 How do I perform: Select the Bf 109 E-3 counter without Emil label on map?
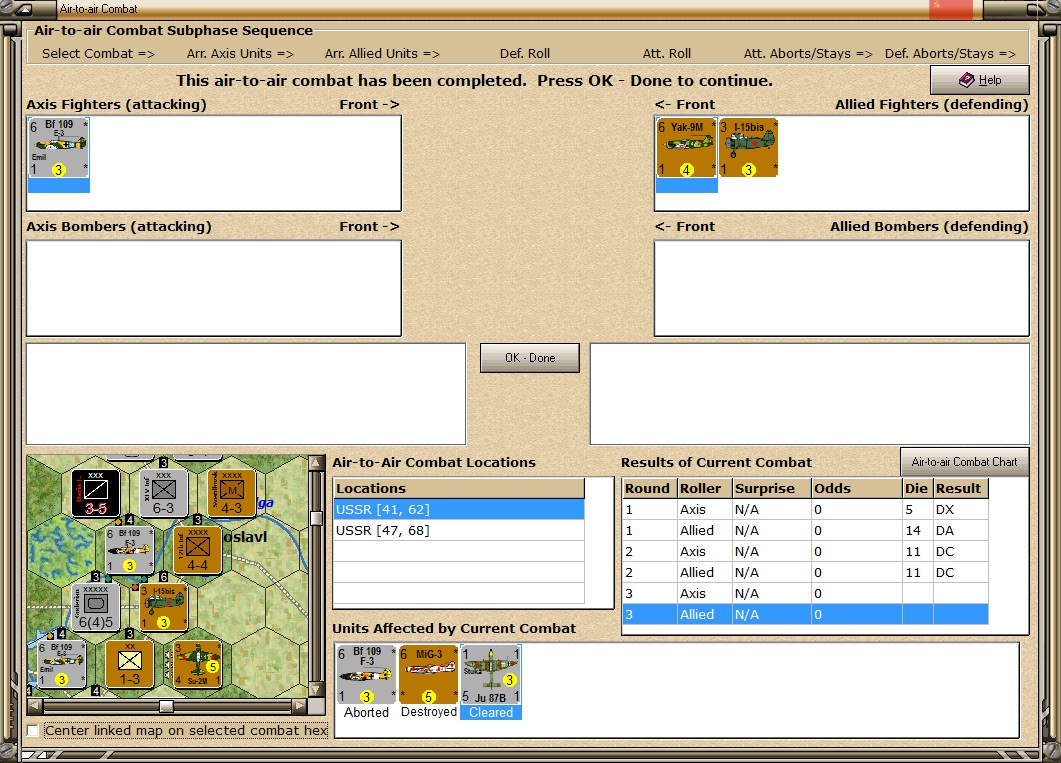[129, 551]
